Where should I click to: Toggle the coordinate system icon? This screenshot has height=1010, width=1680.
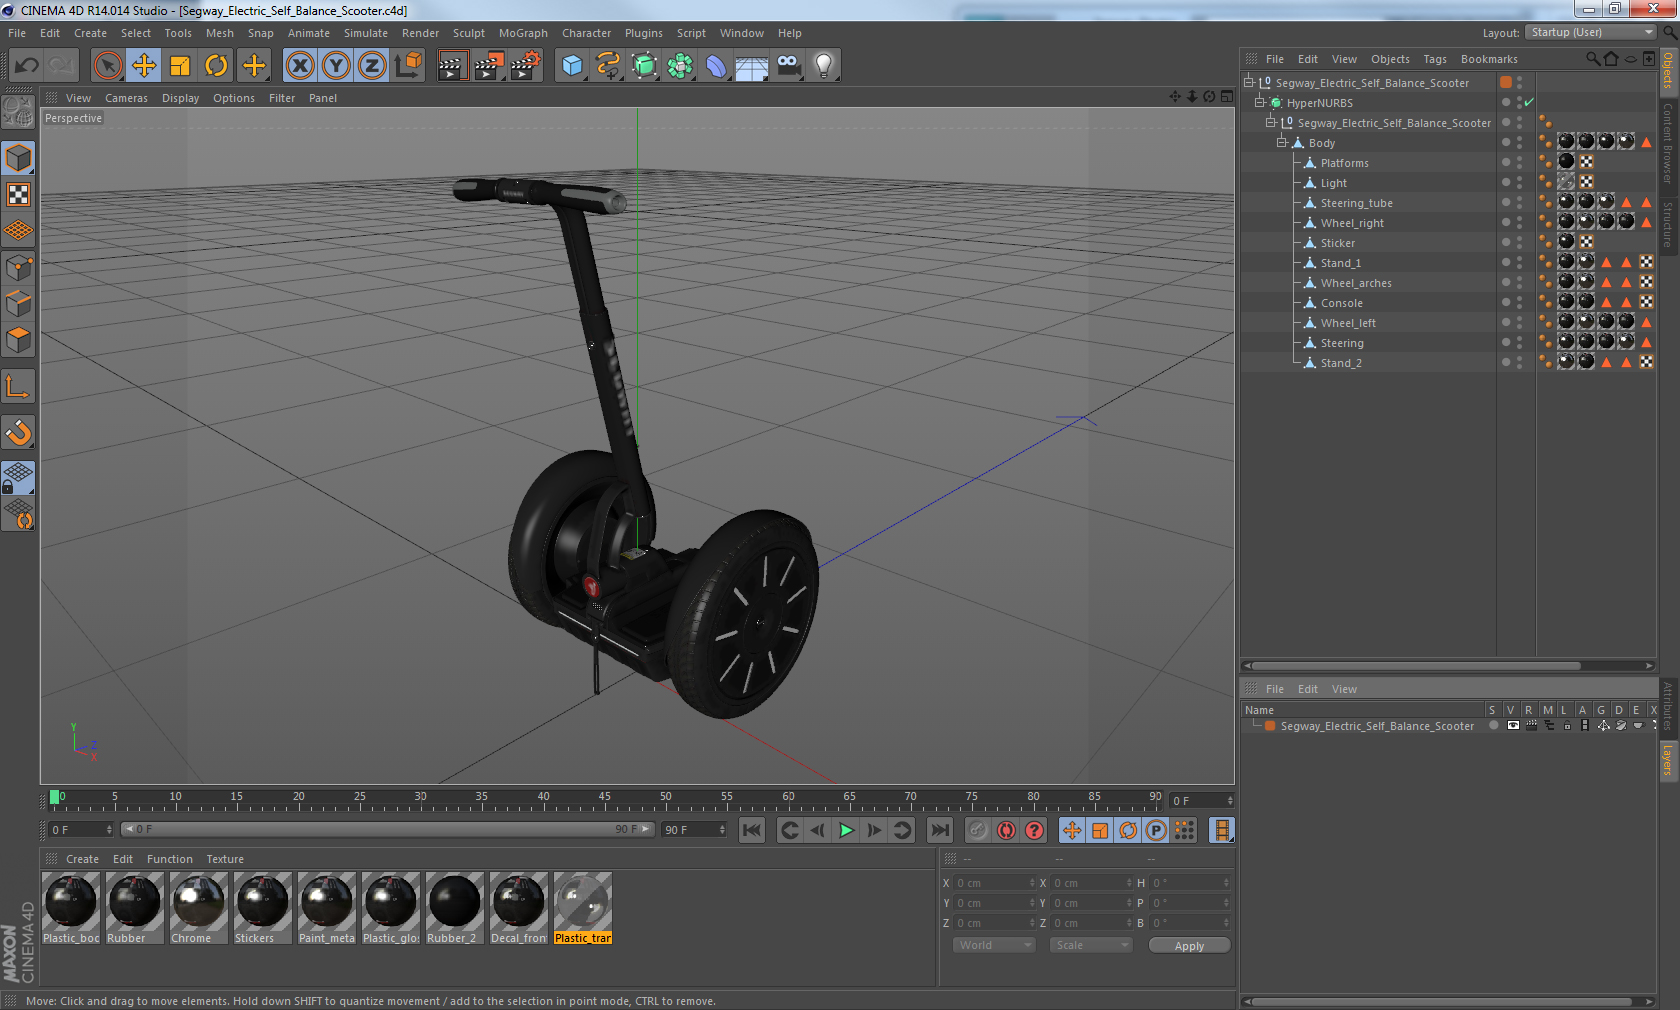point(408,66)
